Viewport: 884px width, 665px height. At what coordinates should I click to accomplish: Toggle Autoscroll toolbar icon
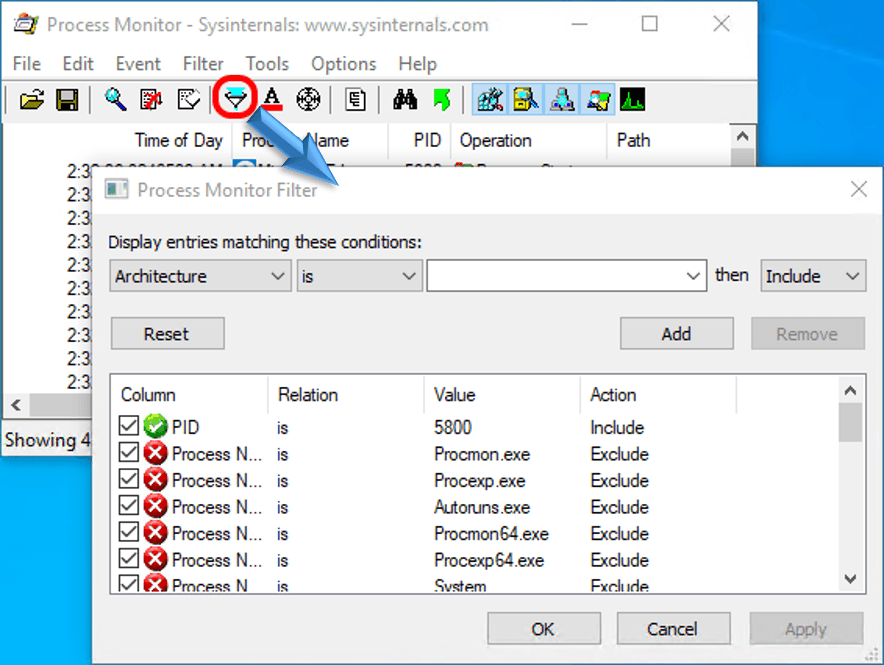[x=151, y=100]
